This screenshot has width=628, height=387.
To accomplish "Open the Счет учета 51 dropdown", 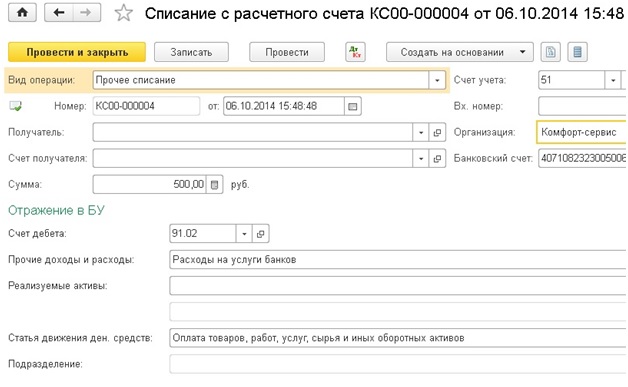I will tap(612, 80).
